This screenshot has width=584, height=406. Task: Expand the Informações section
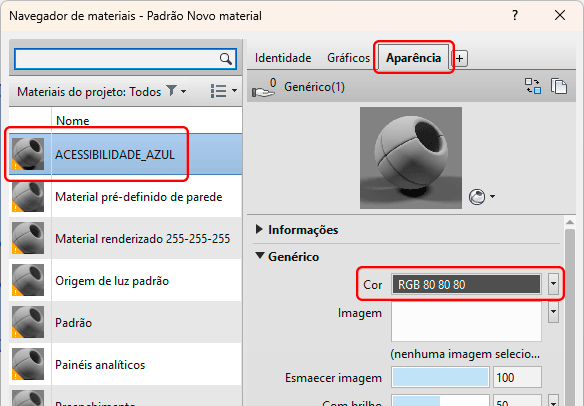tap(259, 229)
